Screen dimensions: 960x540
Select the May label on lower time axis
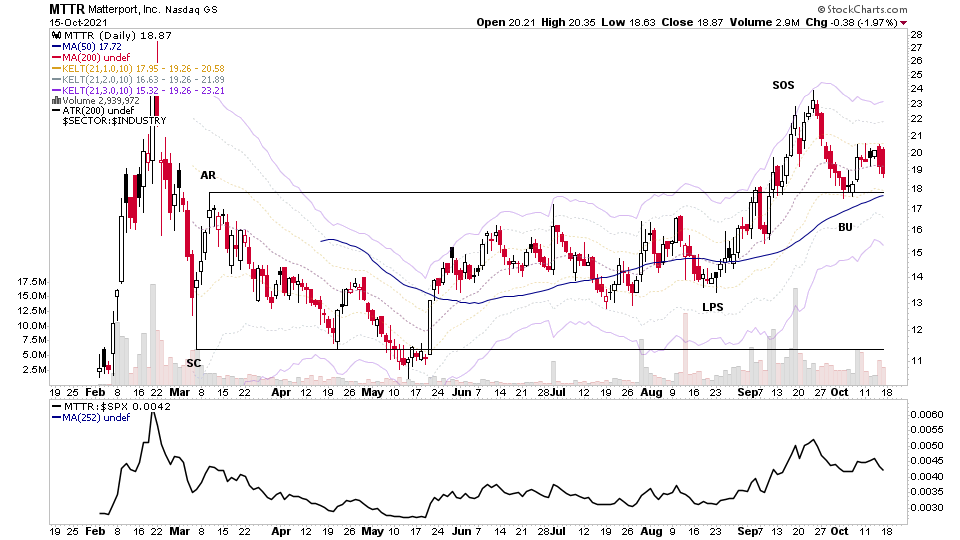[372, 531]
